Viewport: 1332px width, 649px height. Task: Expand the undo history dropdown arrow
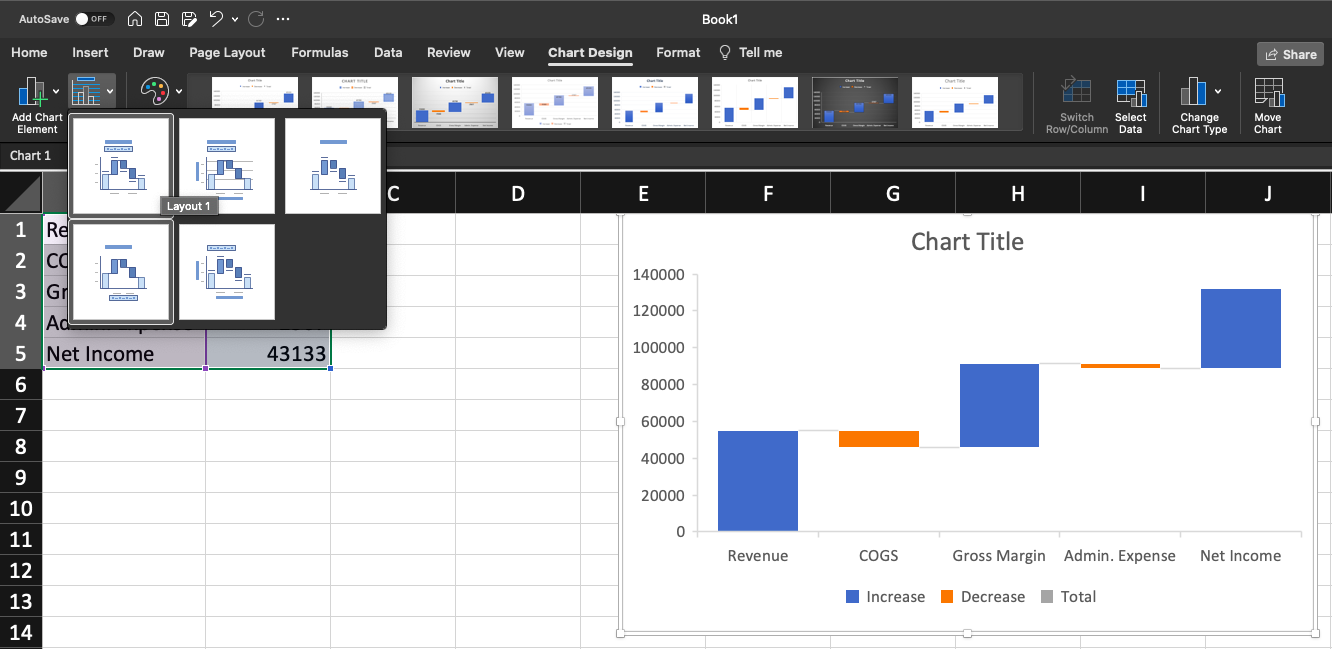pyautogui.click(x=235, y=19)
